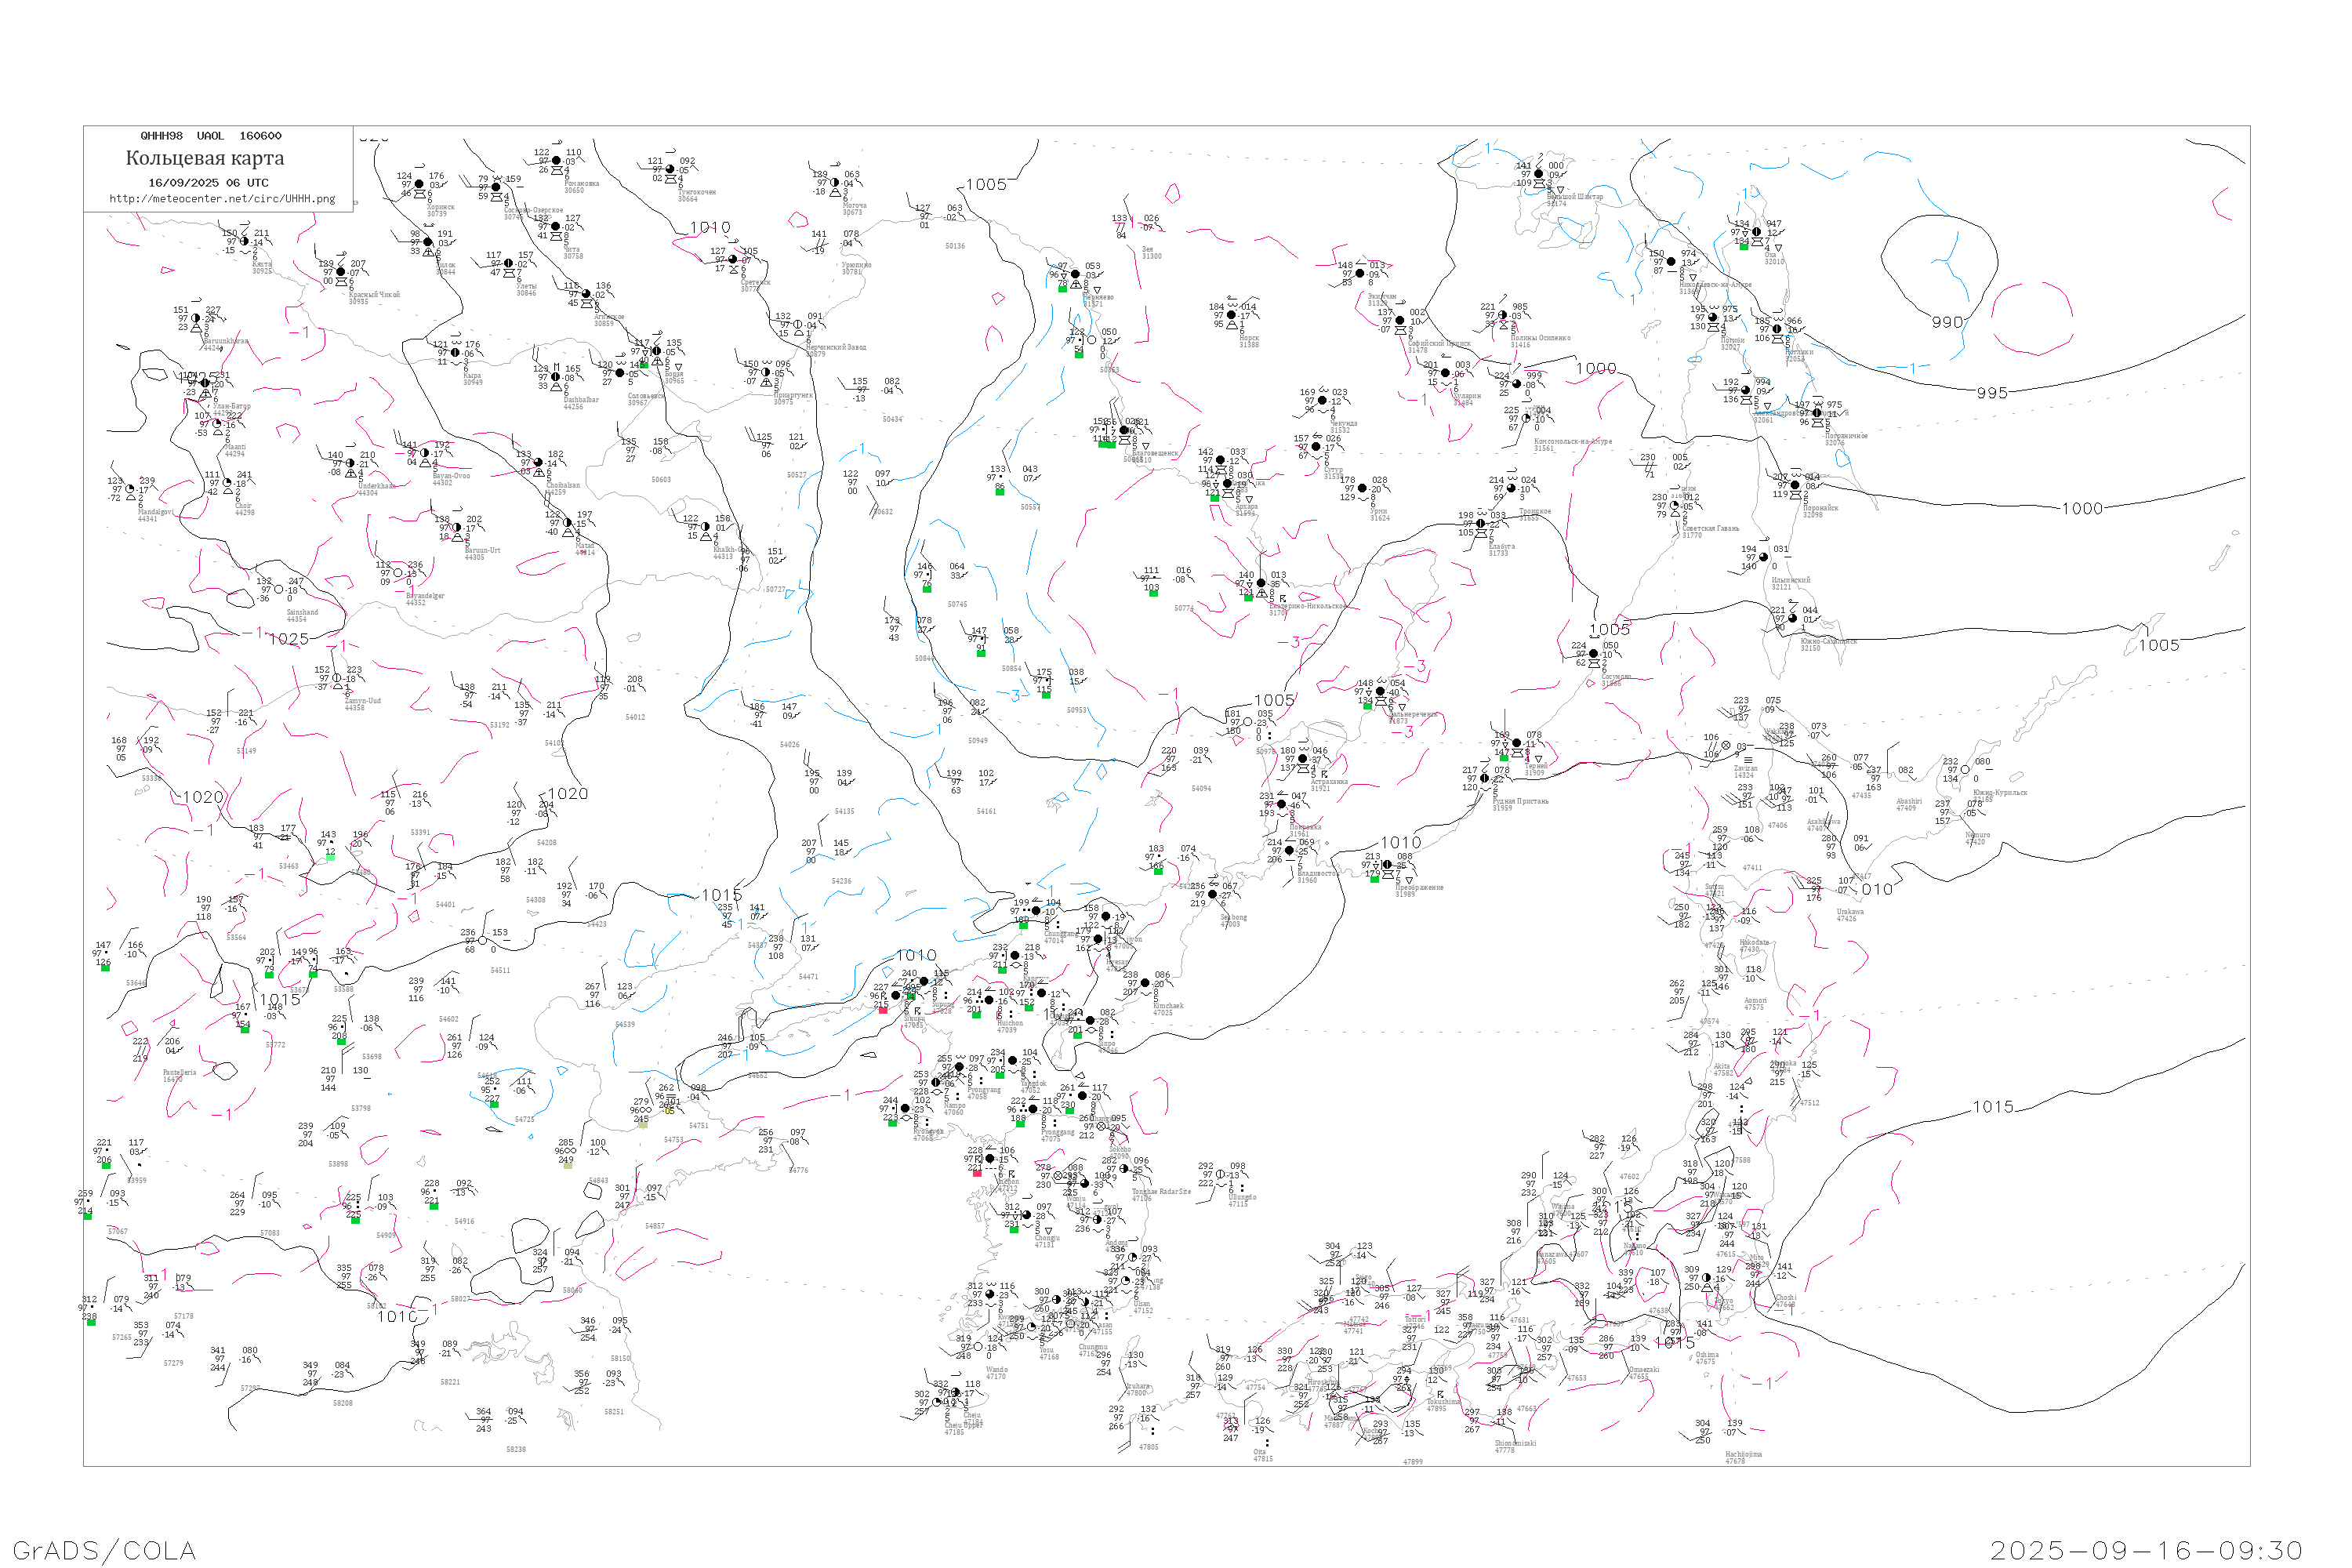The image size is (2352, 1568).
Task: Click the Поронайск station filled circle
Action: pos(1795,485)
